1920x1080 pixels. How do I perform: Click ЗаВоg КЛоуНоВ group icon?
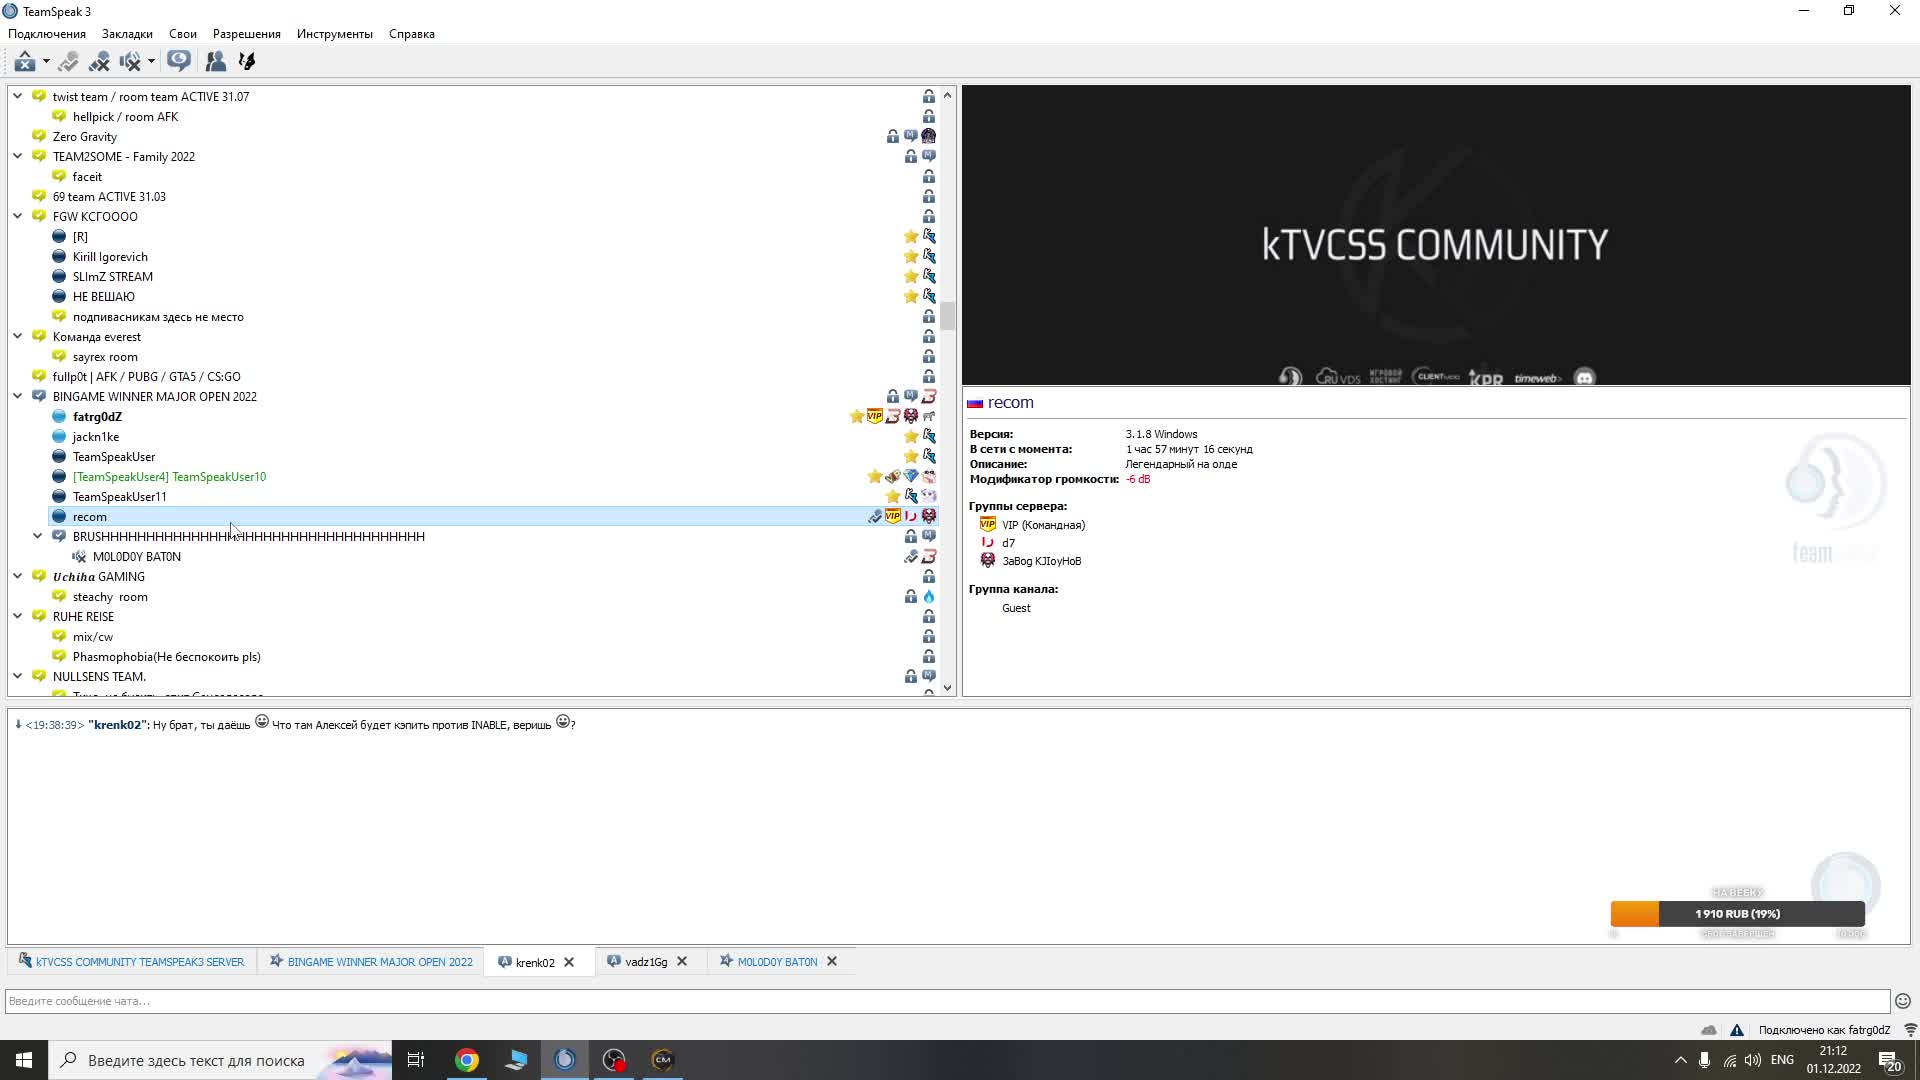(x=988, y=561)
